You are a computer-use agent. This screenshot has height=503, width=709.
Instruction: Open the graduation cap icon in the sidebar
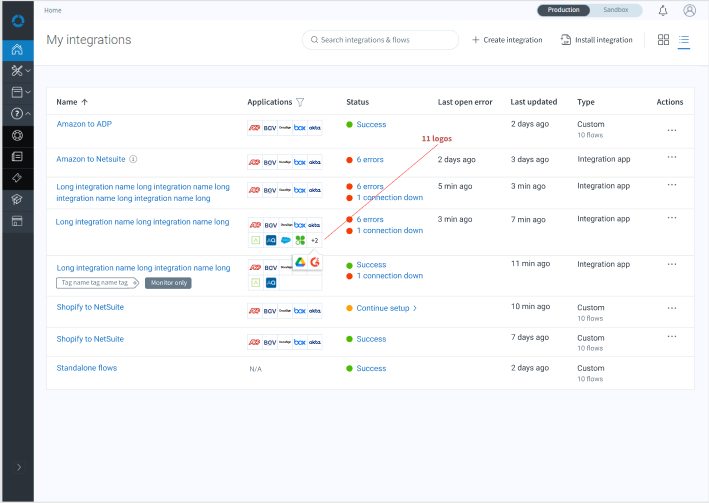[16, 199]
